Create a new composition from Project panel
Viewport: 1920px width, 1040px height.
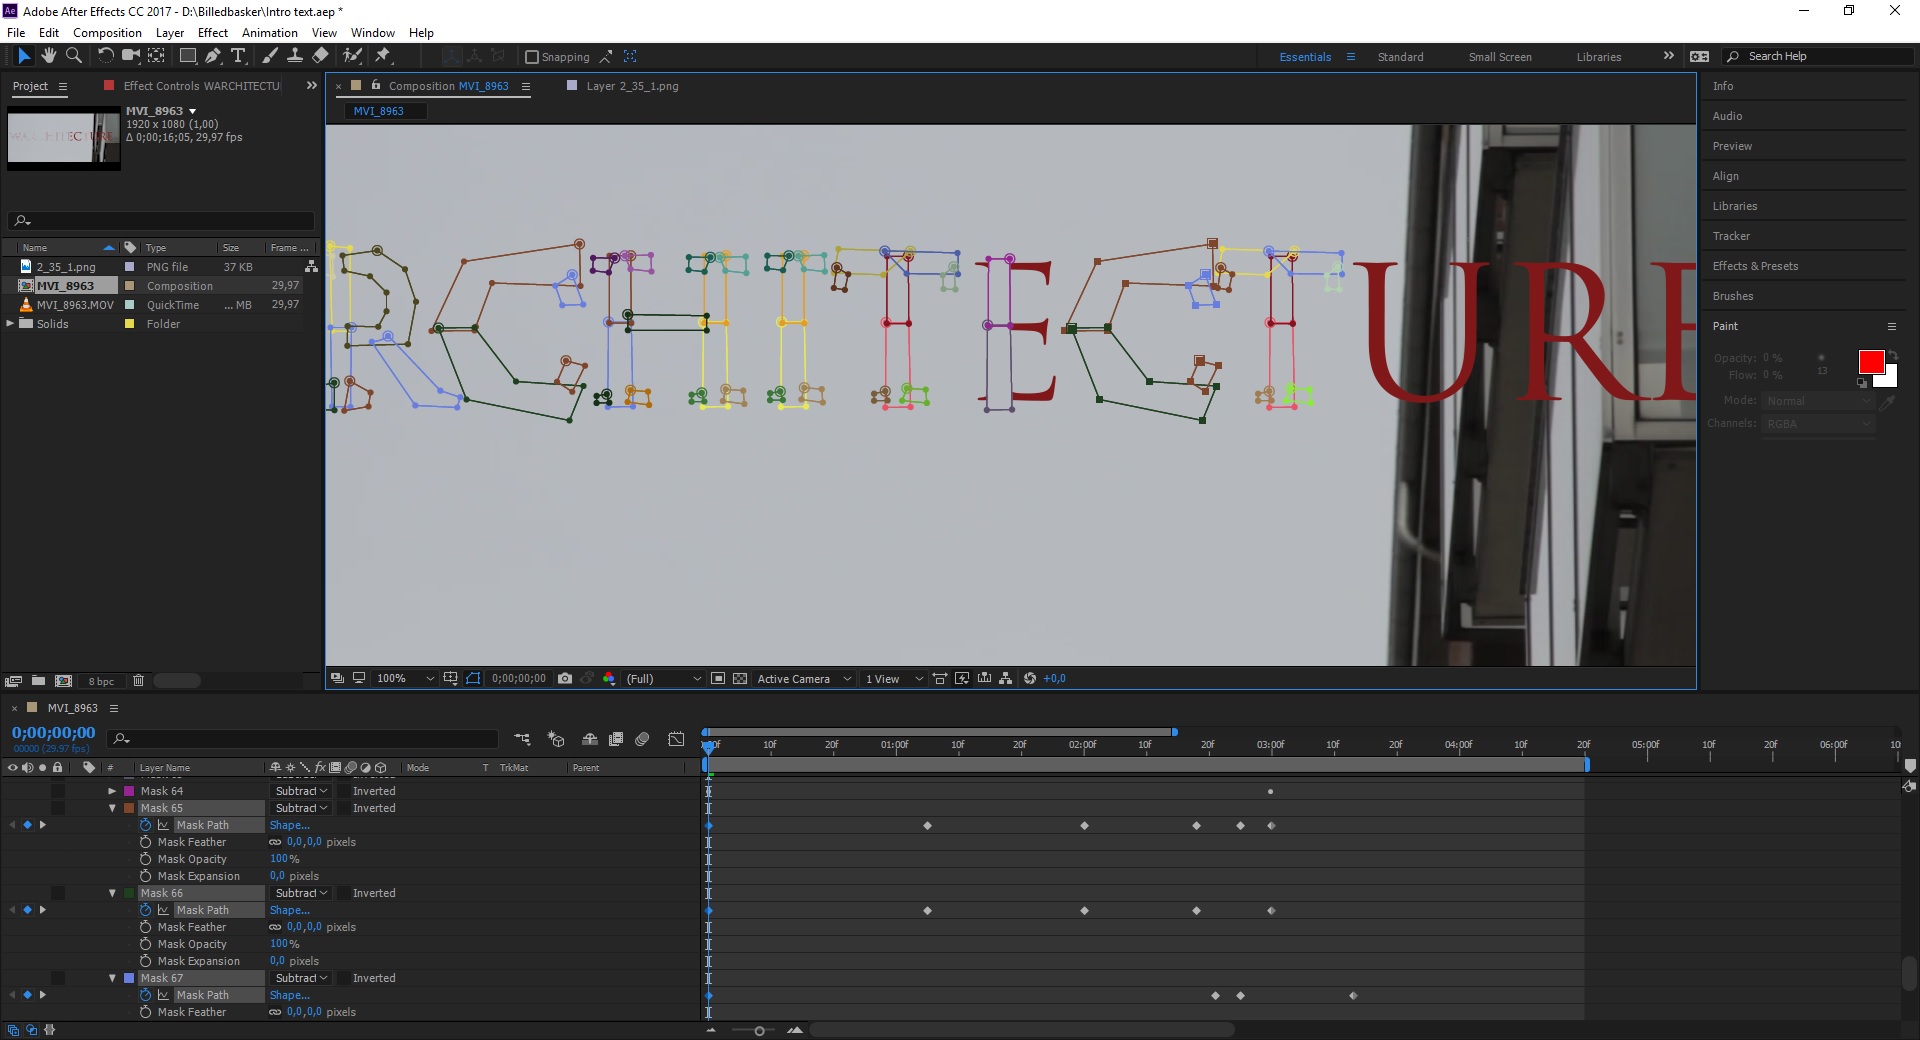tap(63, 681)
